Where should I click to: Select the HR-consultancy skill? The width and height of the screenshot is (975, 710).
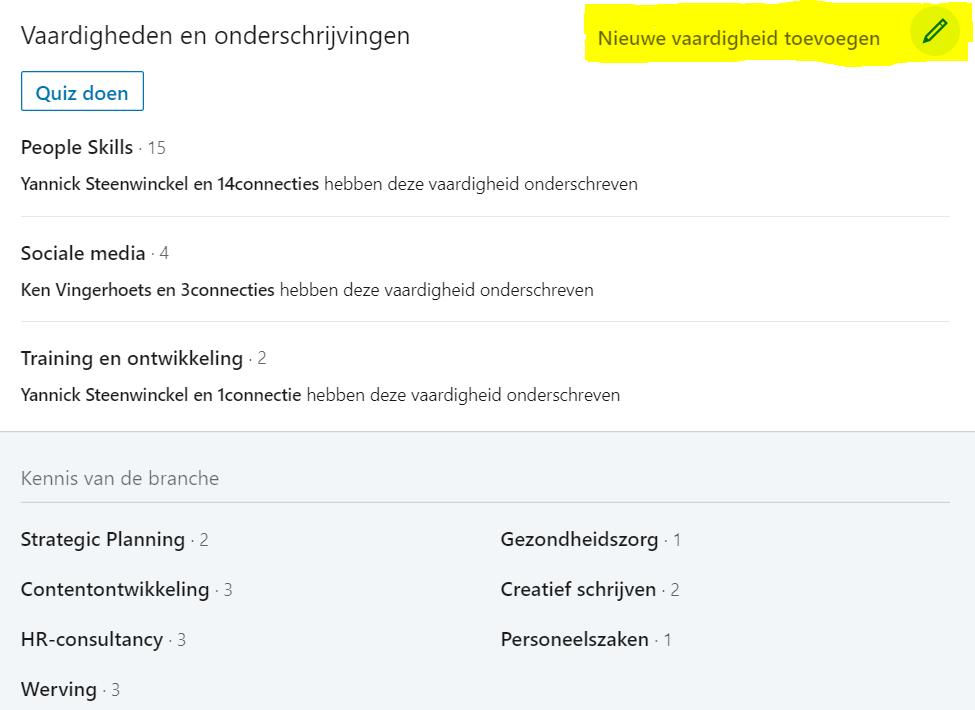[x=92, y=639]
